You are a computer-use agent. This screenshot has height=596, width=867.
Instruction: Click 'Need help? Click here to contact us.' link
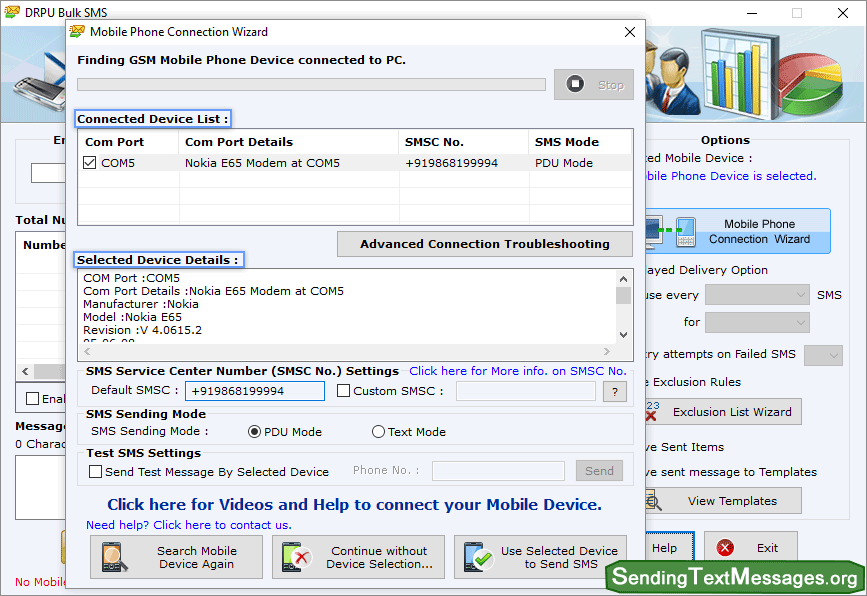[189, 525]
